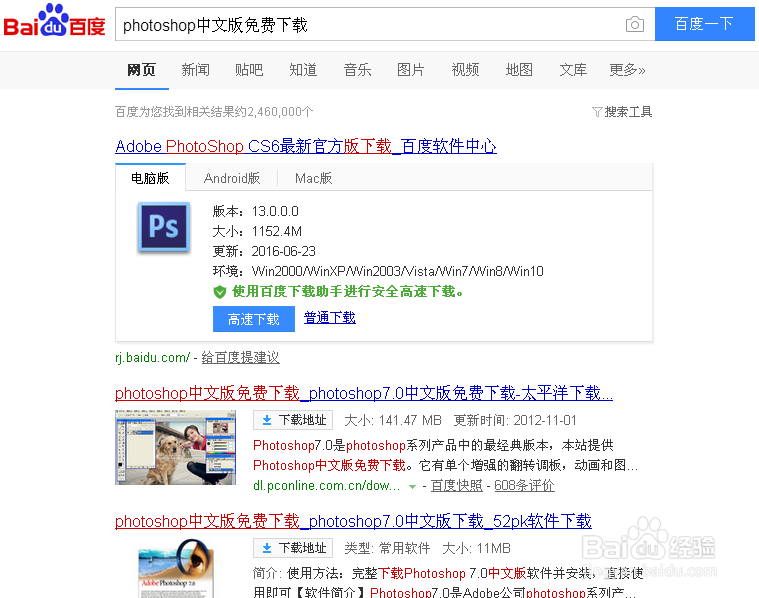Click download arrow icon in 52pk result
759x598 pixels.
click(267, 548)
